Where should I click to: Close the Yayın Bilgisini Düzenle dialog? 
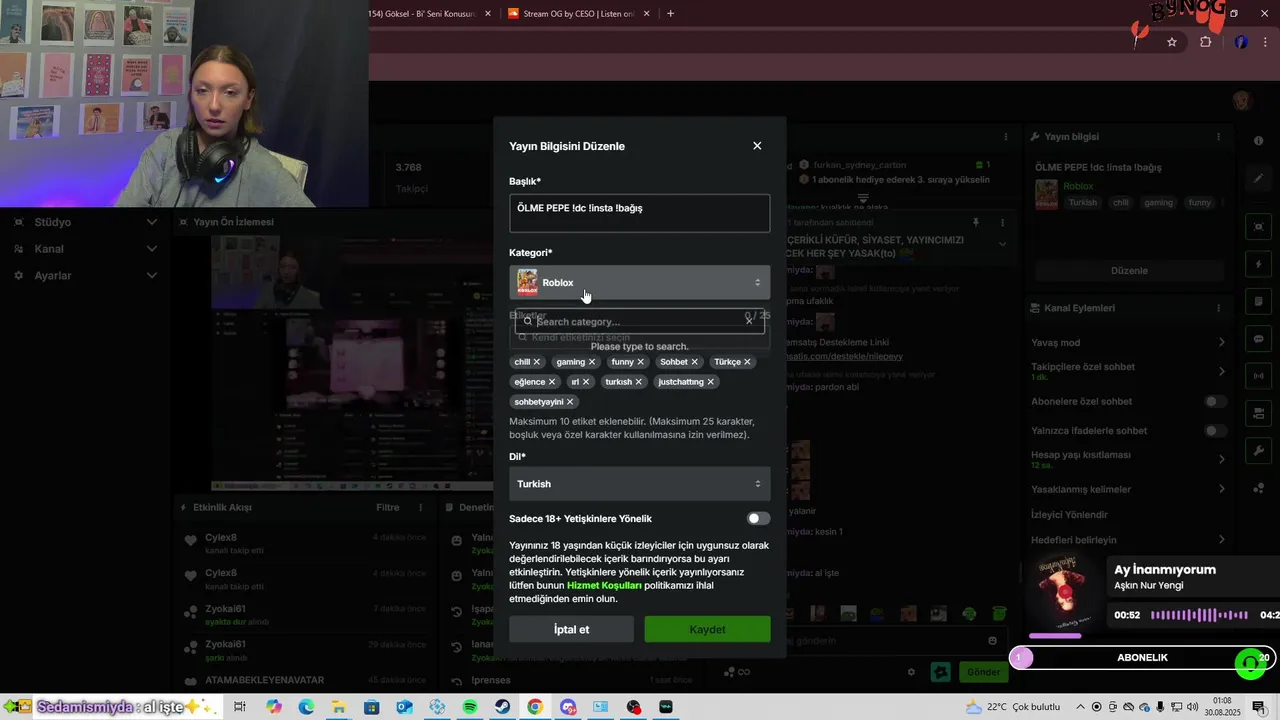[757, 146]
